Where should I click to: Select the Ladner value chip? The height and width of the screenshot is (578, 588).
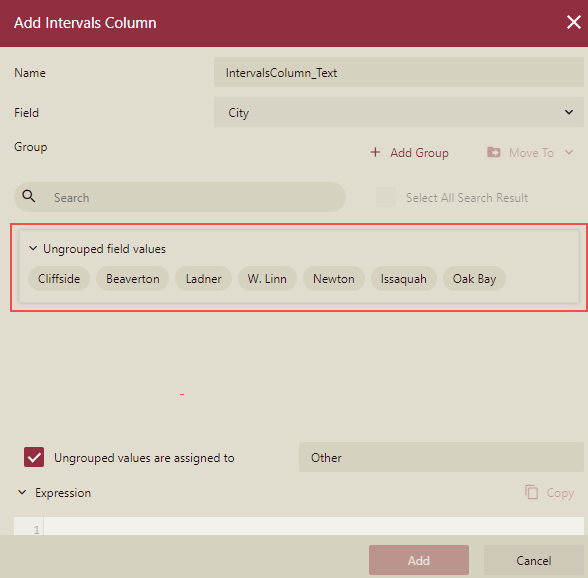pyautogui.click(x=203, y=279)
